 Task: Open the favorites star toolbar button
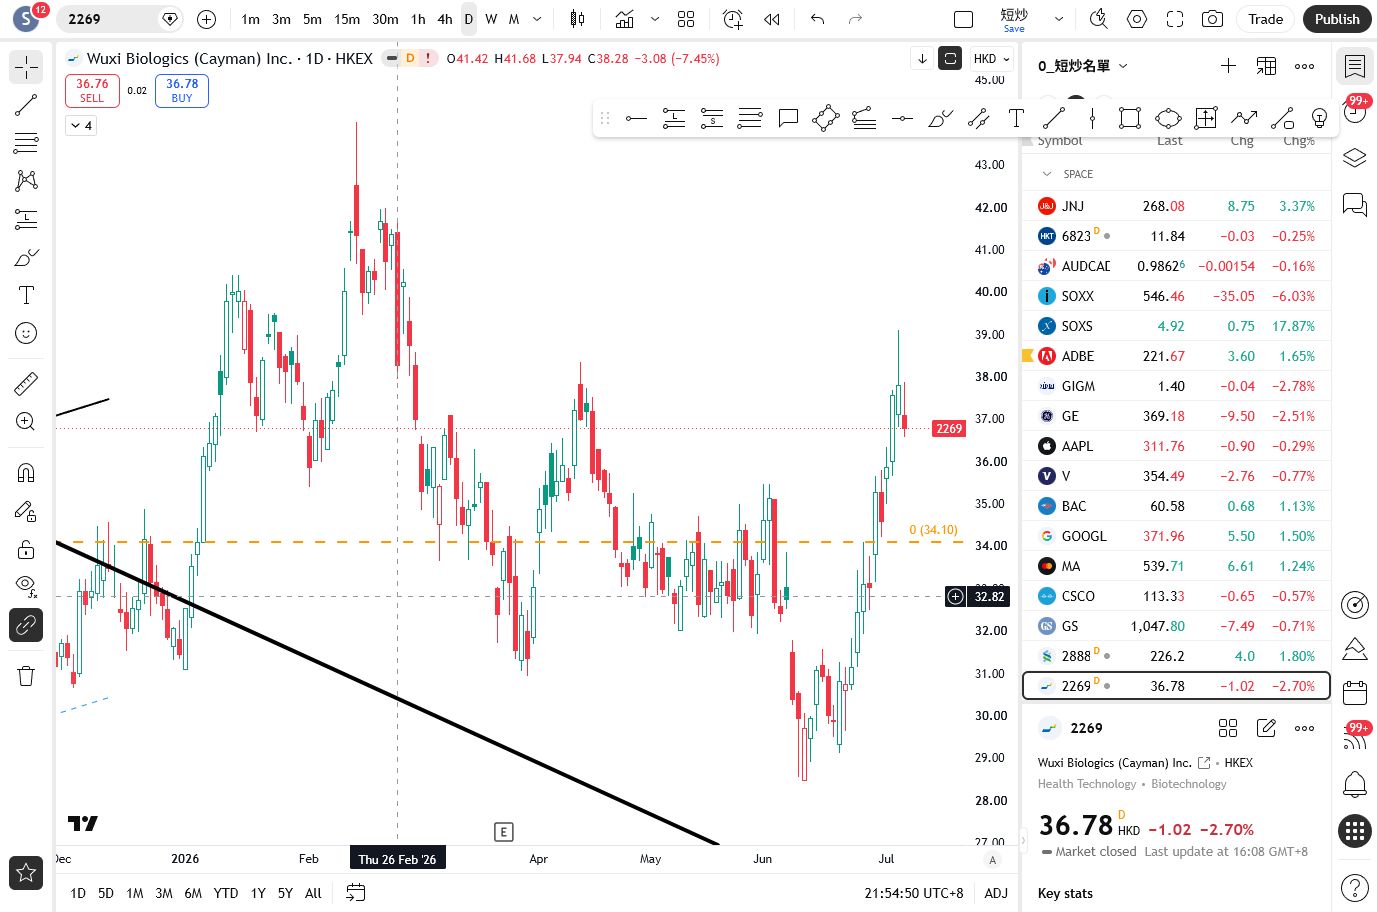26,873
